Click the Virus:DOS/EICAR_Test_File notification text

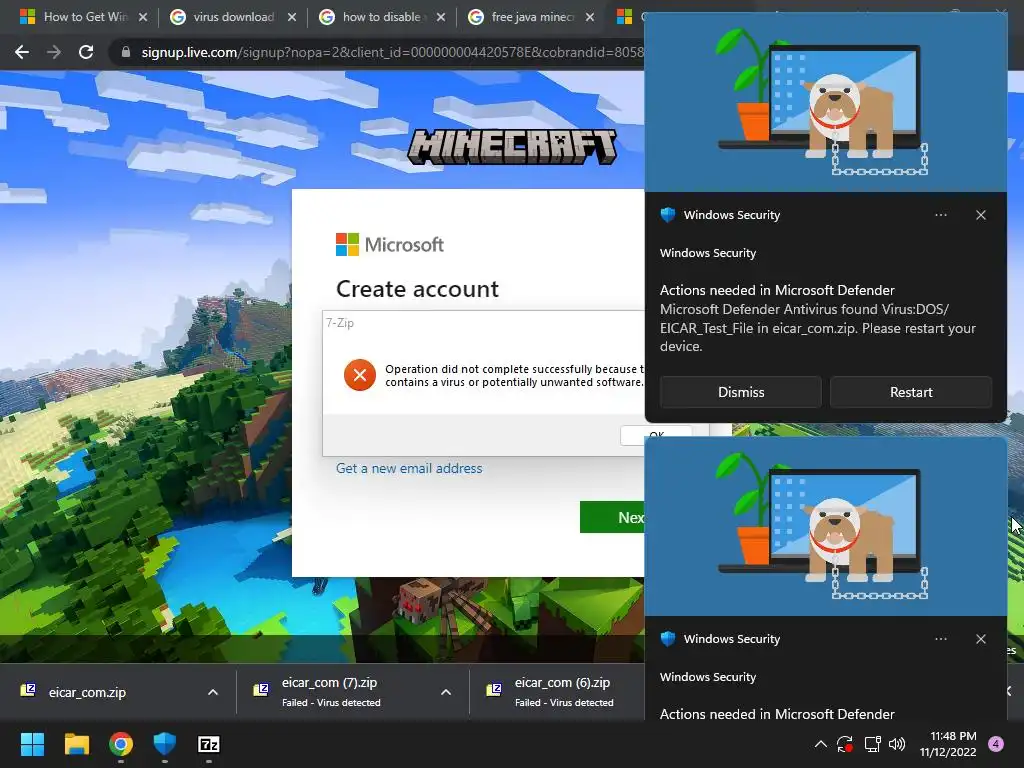[x=818, y=328]
